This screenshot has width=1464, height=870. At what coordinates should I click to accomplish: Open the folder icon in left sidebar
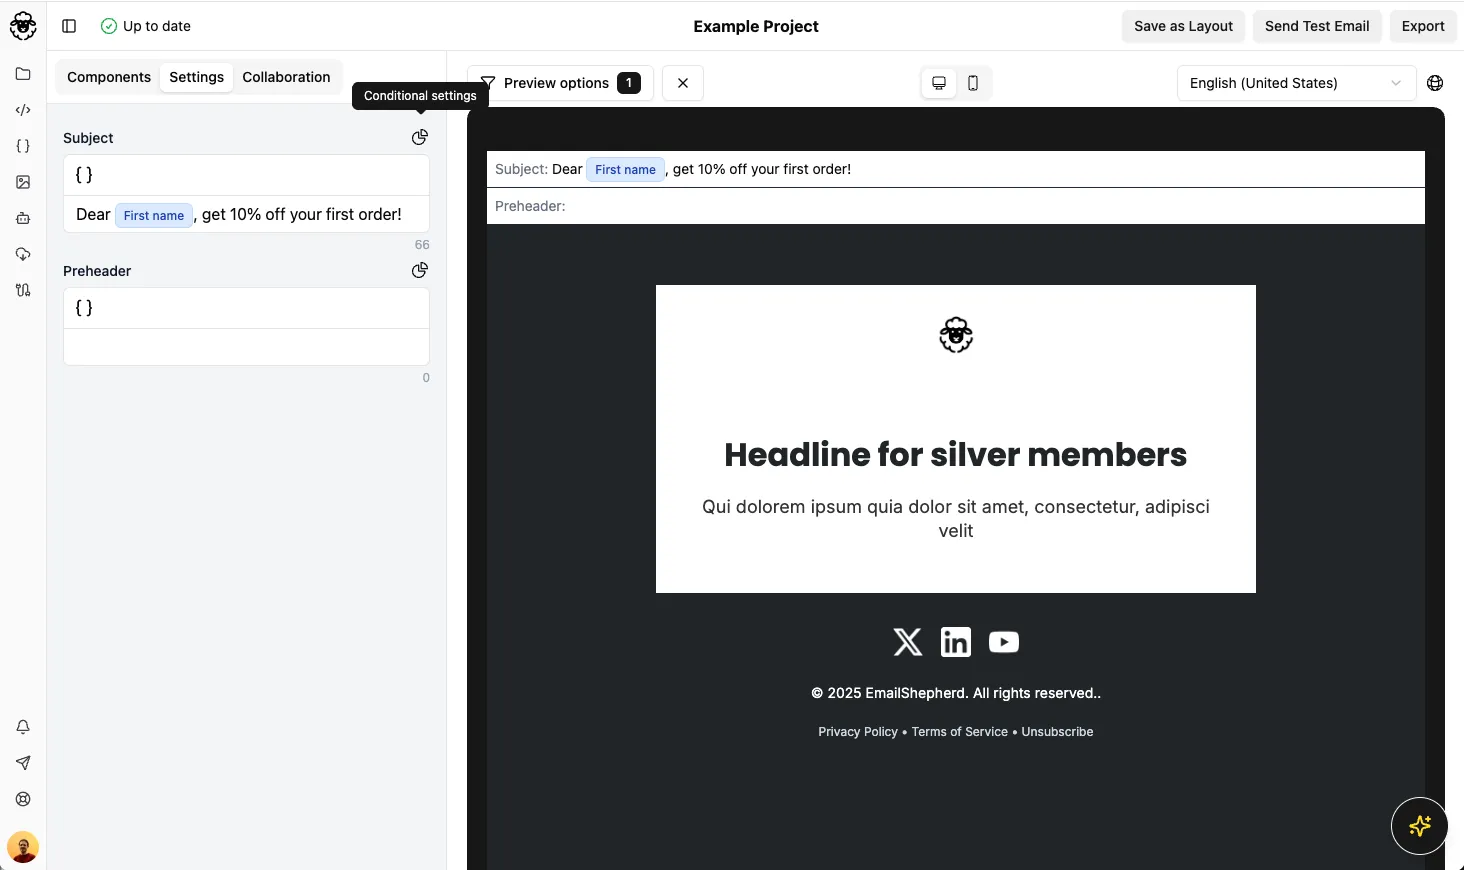23,74
